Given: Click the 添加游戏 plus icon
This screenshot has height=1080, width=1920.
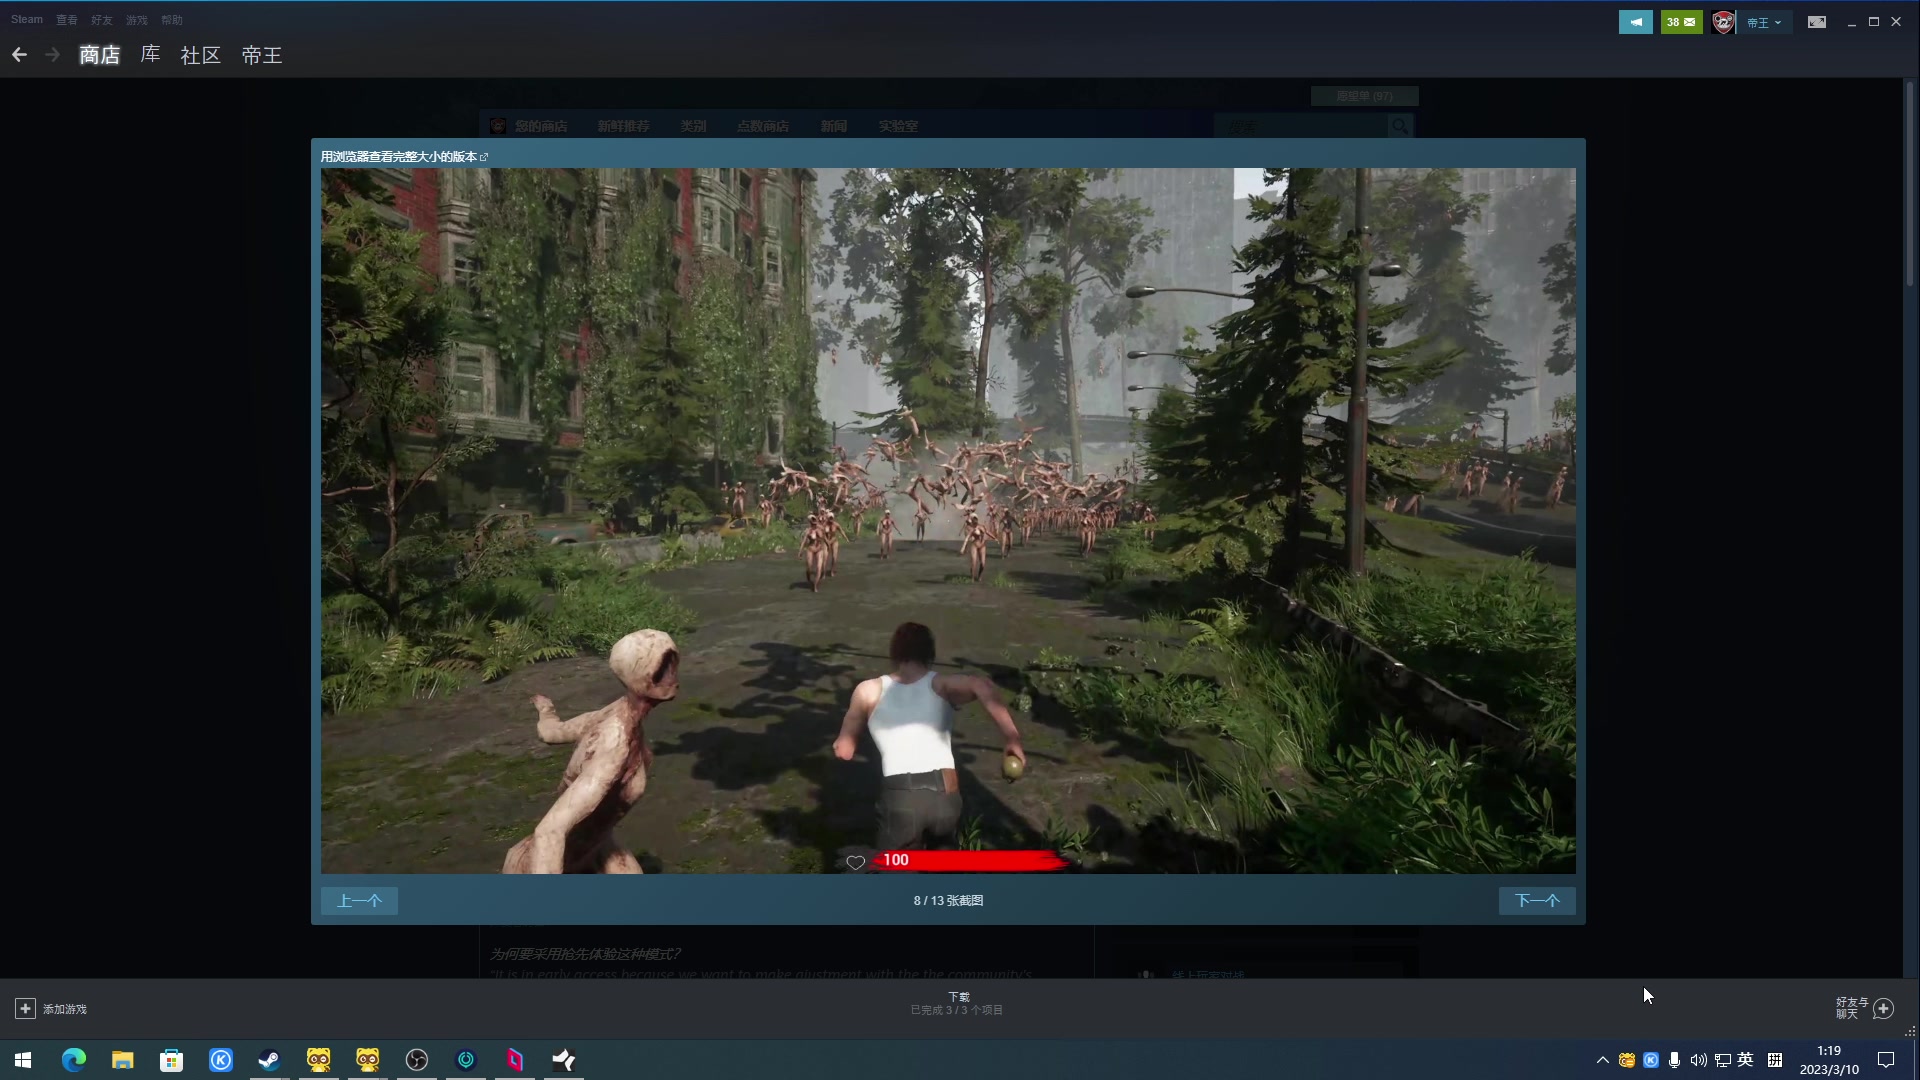Looking at the screenshot, I should pyautogui.click(x=25, y=1009).
